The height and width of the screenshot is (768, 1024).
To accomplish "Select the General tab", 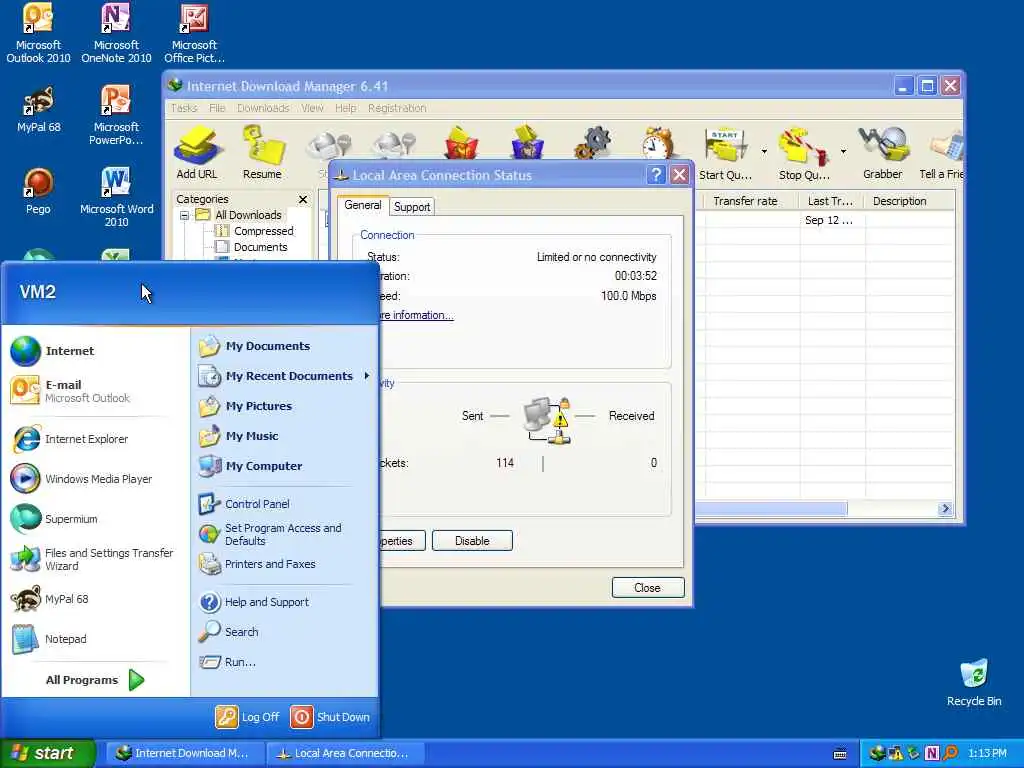I will coord(362,205).
